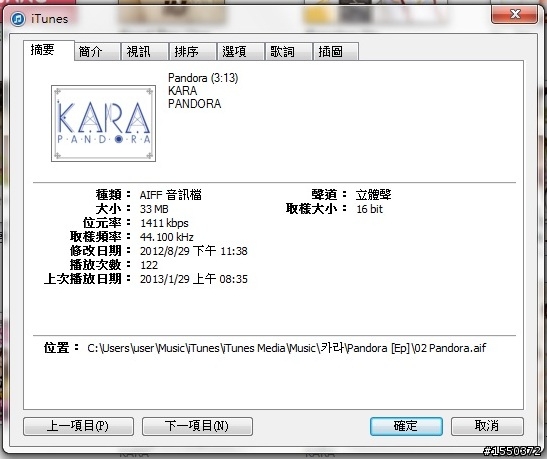Click last played 2013/1/29 上午 08:35
547x459 pixels.
pyautogui.click(x=194, y=279)
